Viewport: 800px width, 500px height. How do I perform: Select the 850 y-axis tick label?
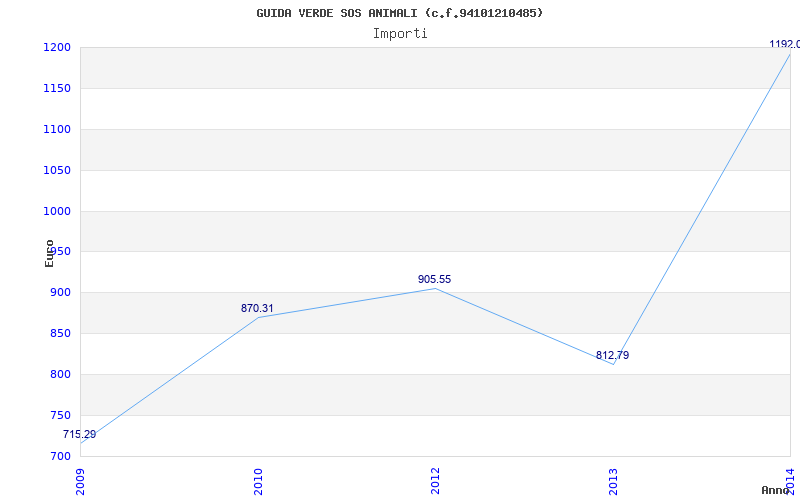pos(60,334)
